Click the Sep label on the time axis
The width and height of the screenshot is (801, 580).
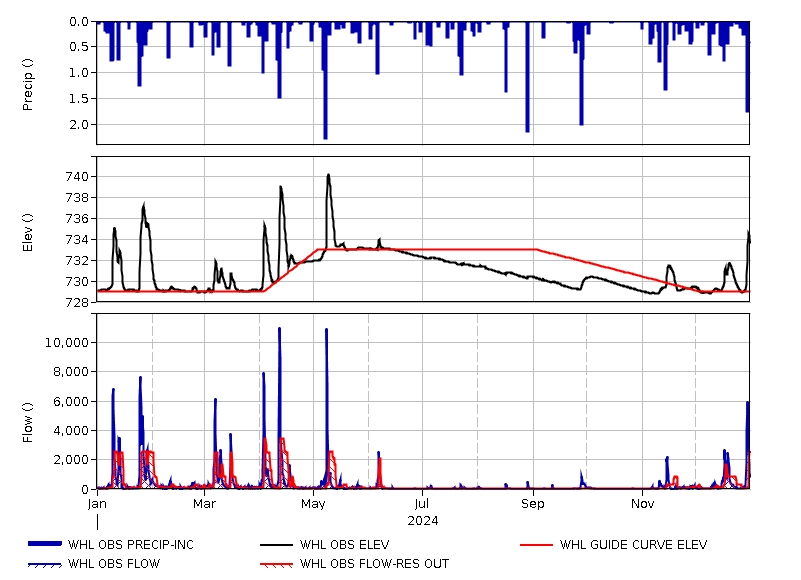click(533, 504)
